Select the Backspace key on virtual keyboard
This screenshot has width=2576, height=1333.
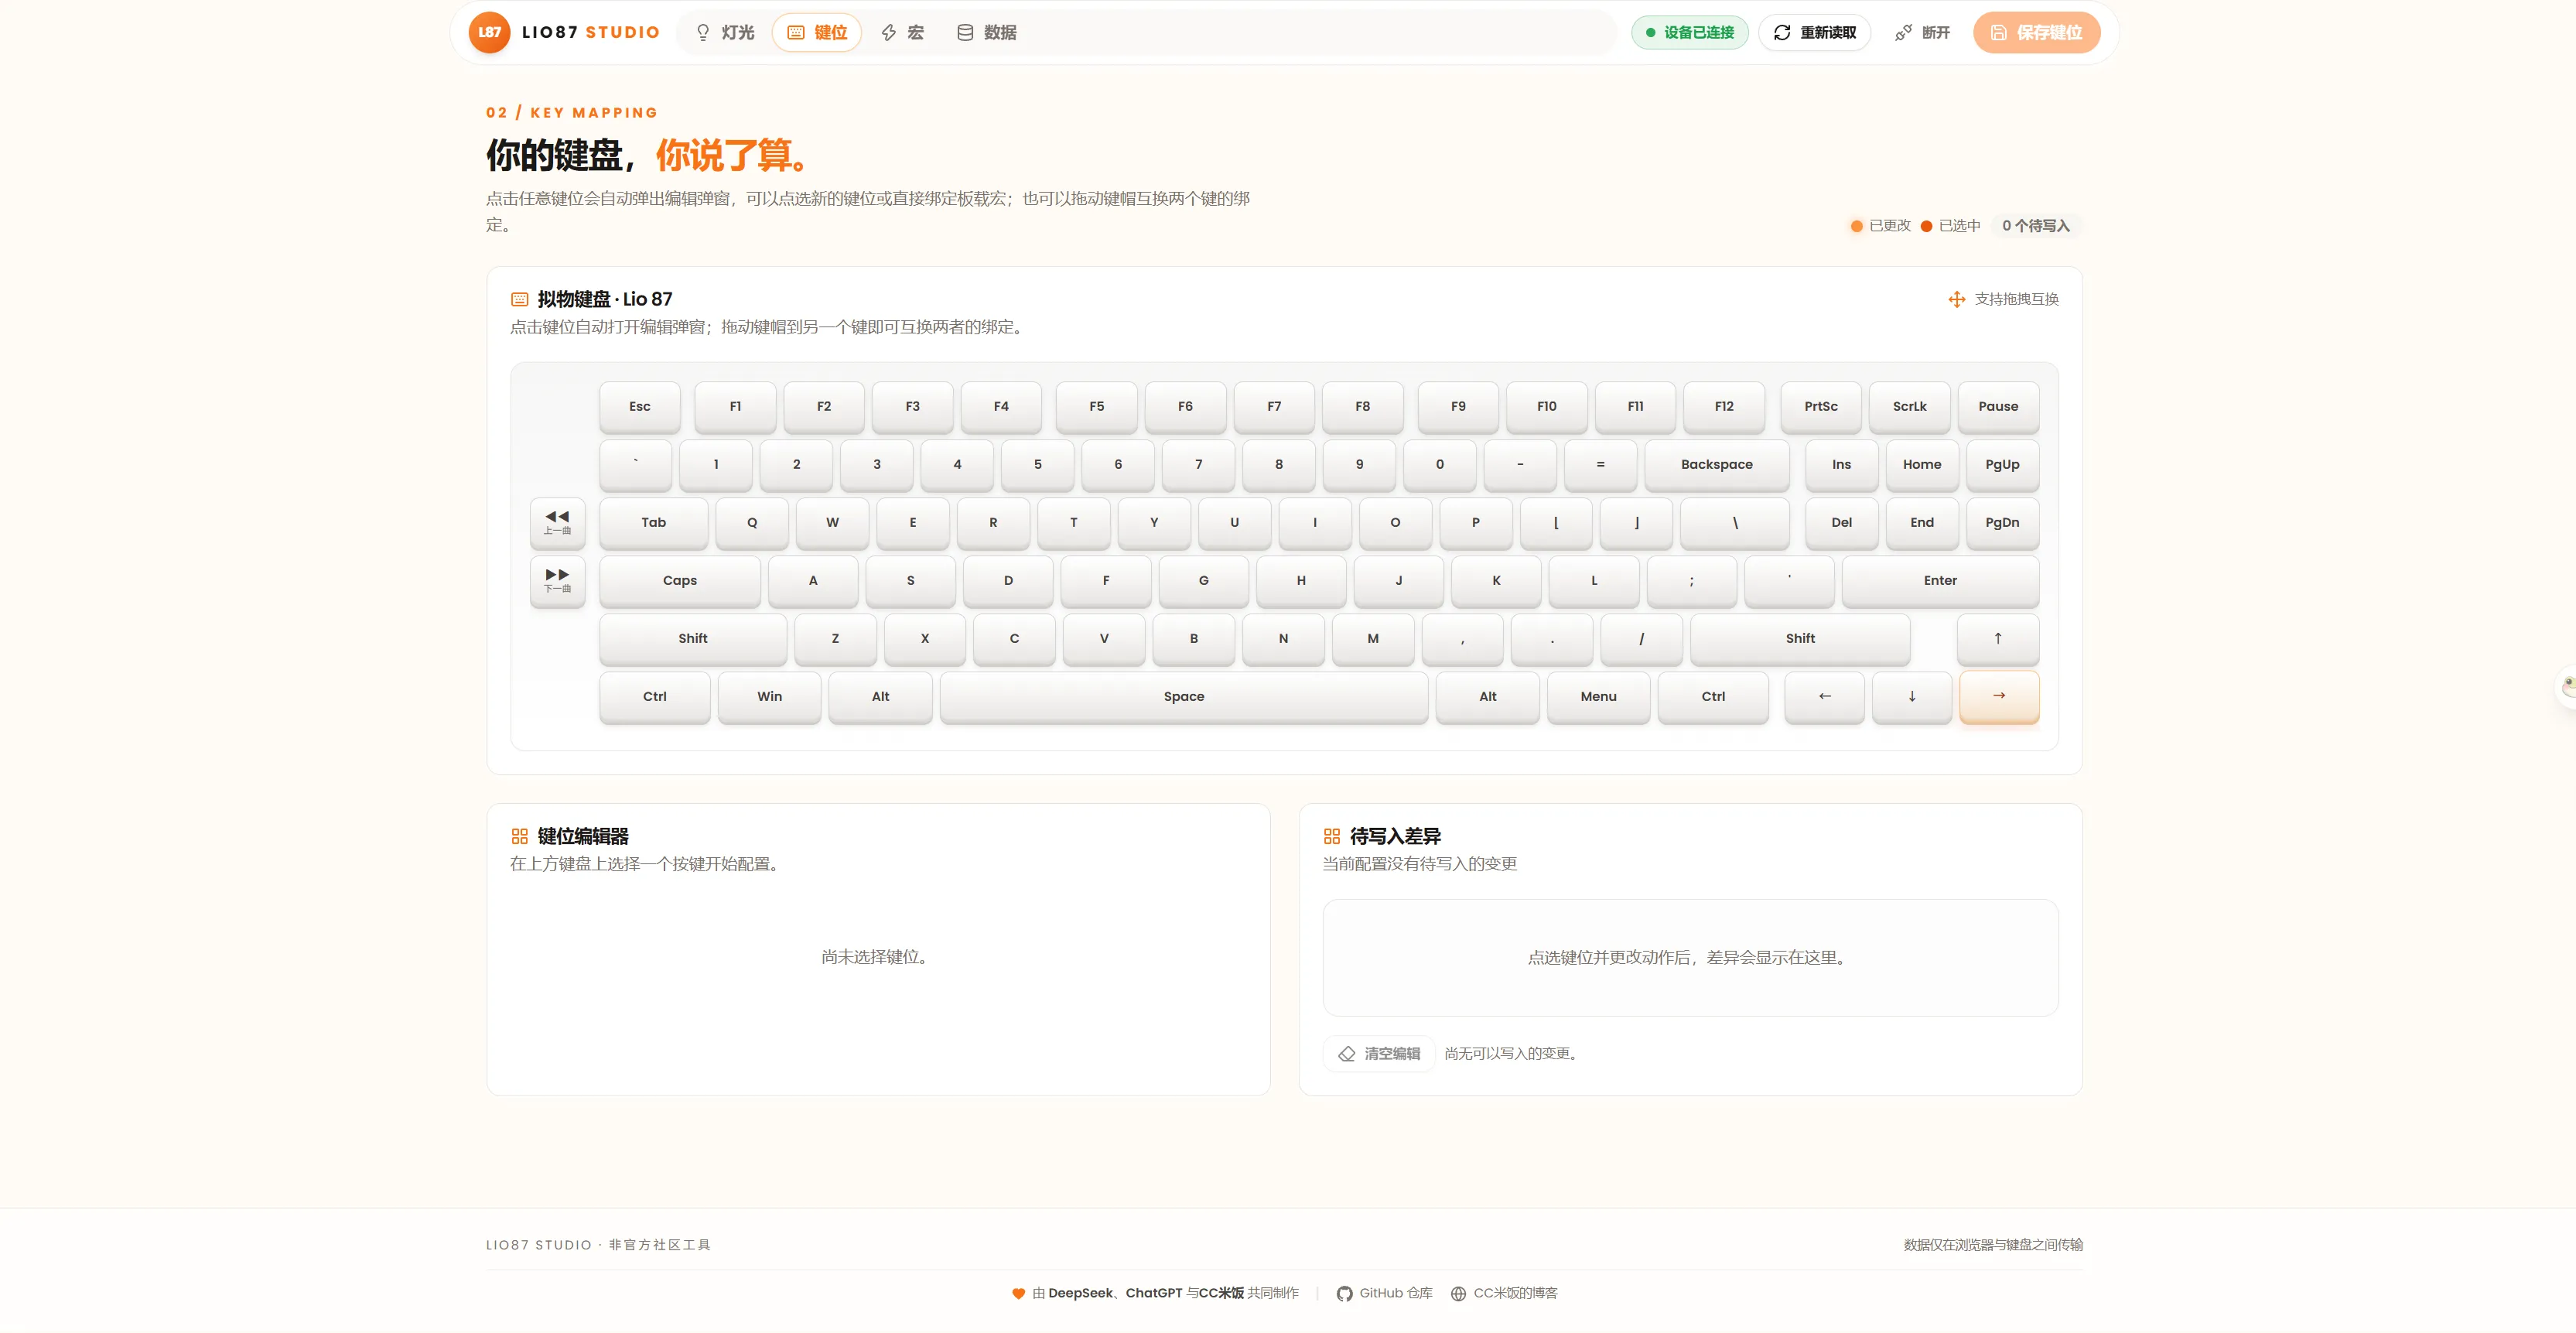point(1716,464)
